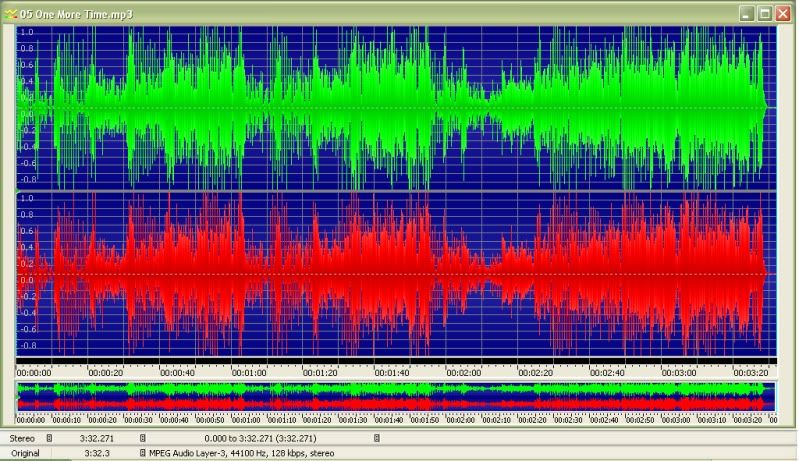Image resolution: width=799 pixels, height=461 pixels.
Task: Click 00:01:20 on the main time ruler
Action: (x=320, y=373)
